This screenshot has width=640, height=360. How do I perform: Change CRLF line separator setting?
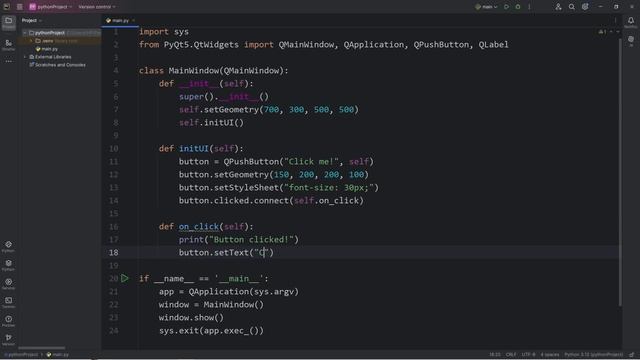(x=511, y=355)
